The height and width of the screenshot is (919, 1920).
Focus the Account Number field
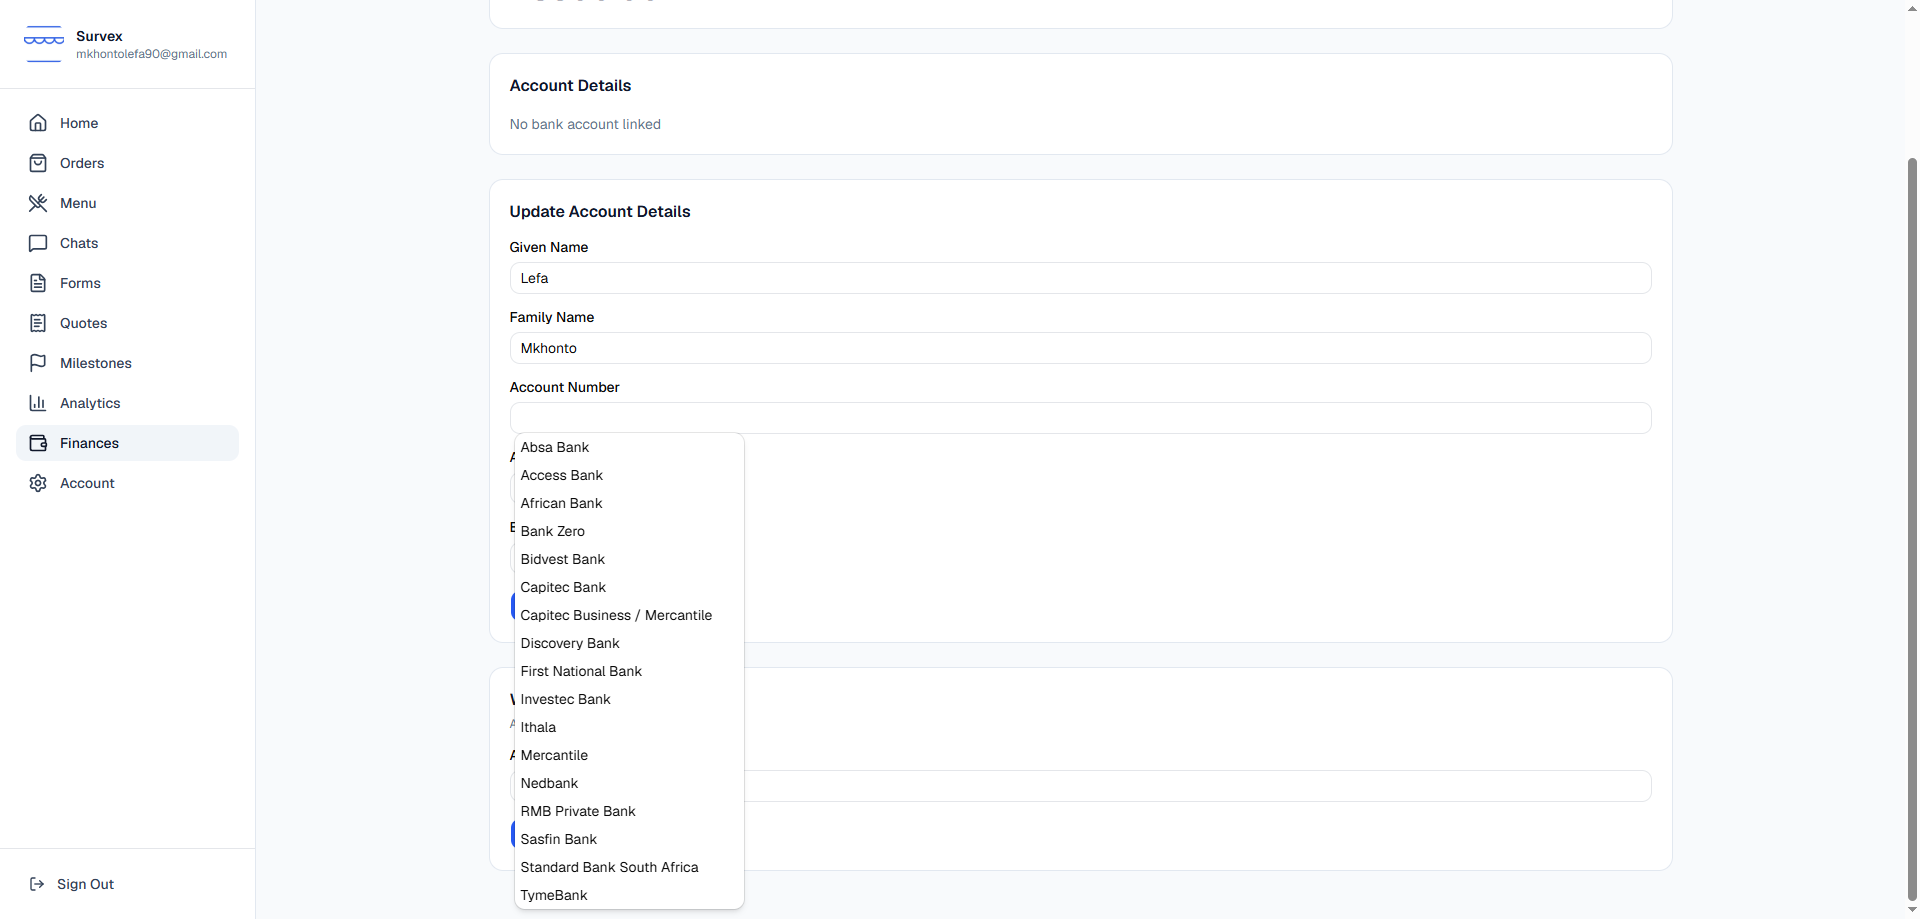click(1080, 418)
